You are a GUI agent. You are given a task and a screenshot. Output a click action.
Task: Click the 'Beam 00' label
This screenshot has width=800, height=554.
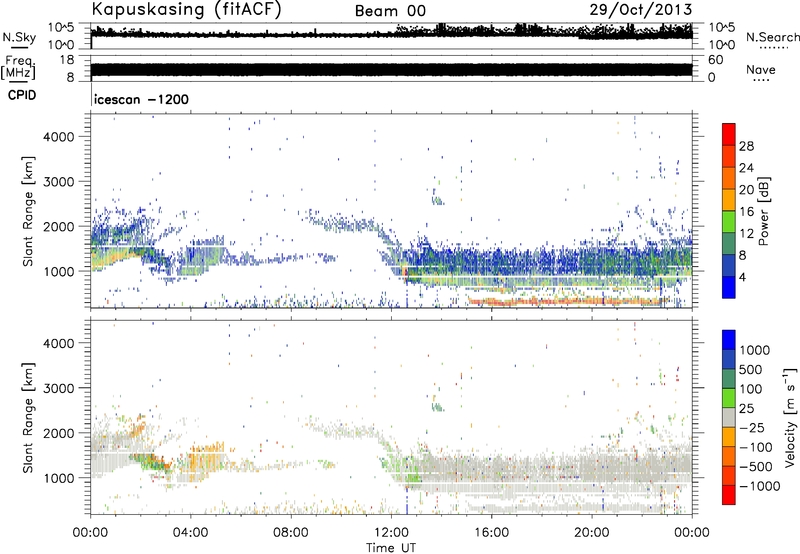[x=390, y=11]
